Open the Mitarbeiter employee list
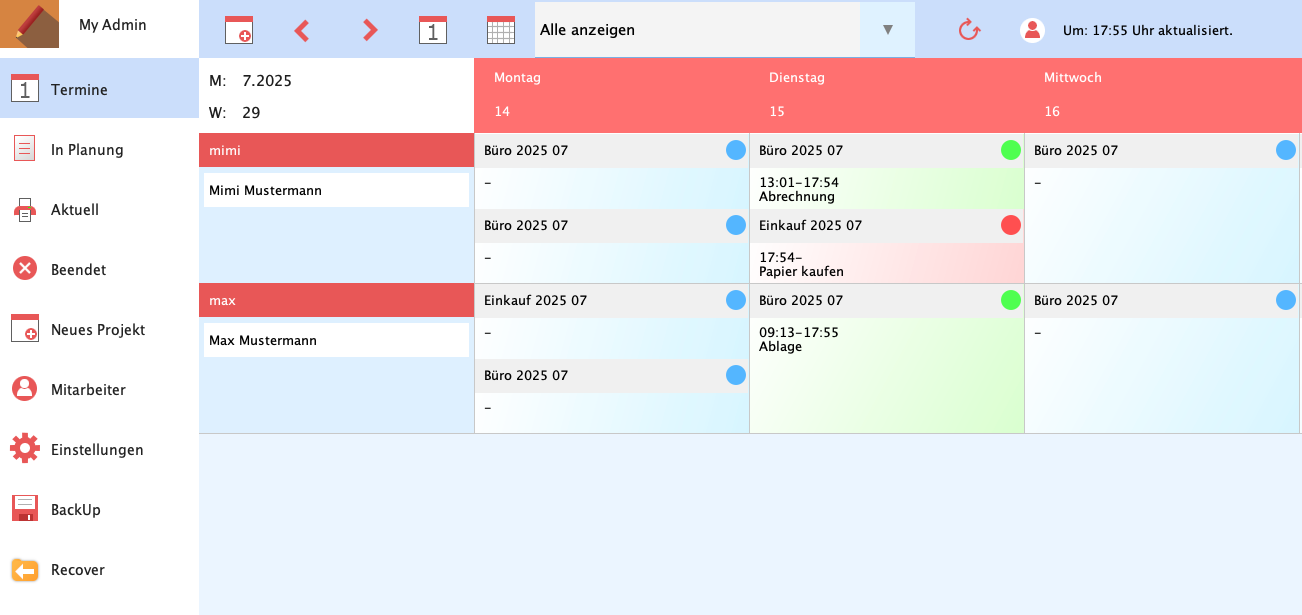The image size is (1302, 615). click(x=88, y=390)
